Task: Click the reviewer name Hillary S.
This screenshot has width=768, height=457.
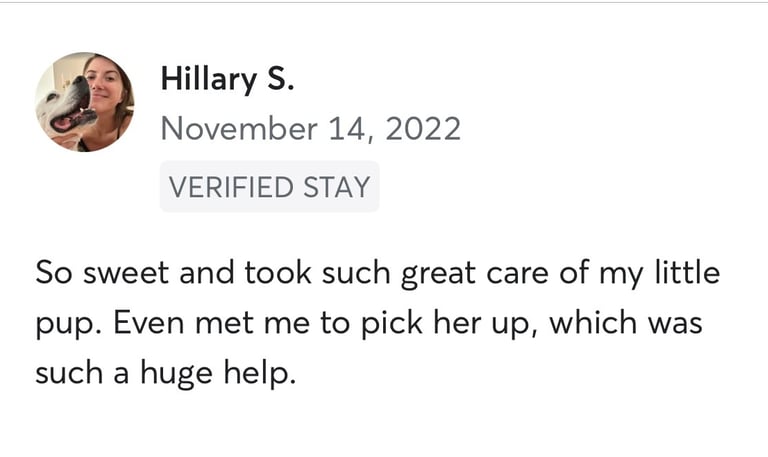Action: click(228, 79)
